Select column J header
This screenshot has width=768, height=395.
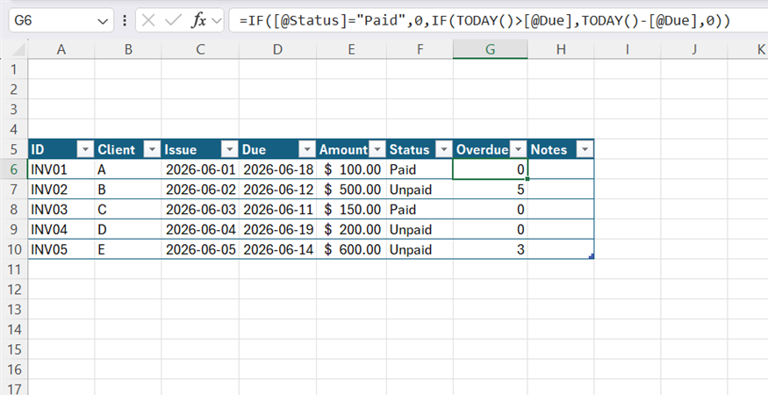pos(695,49)
